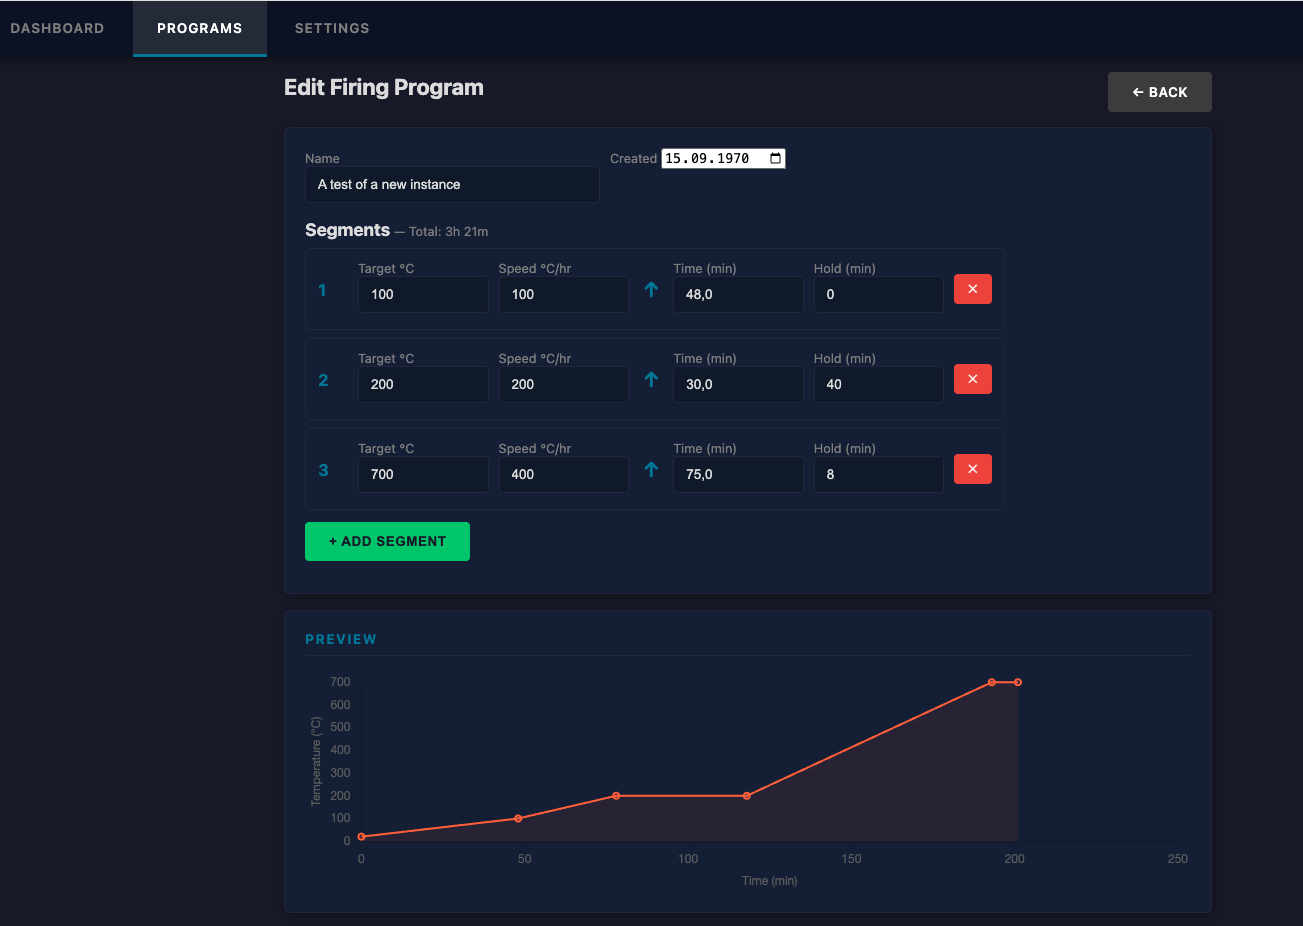1303x926 pixels.
Task: Click the first chart point reaching 700°C
Action: coord(992,682)
